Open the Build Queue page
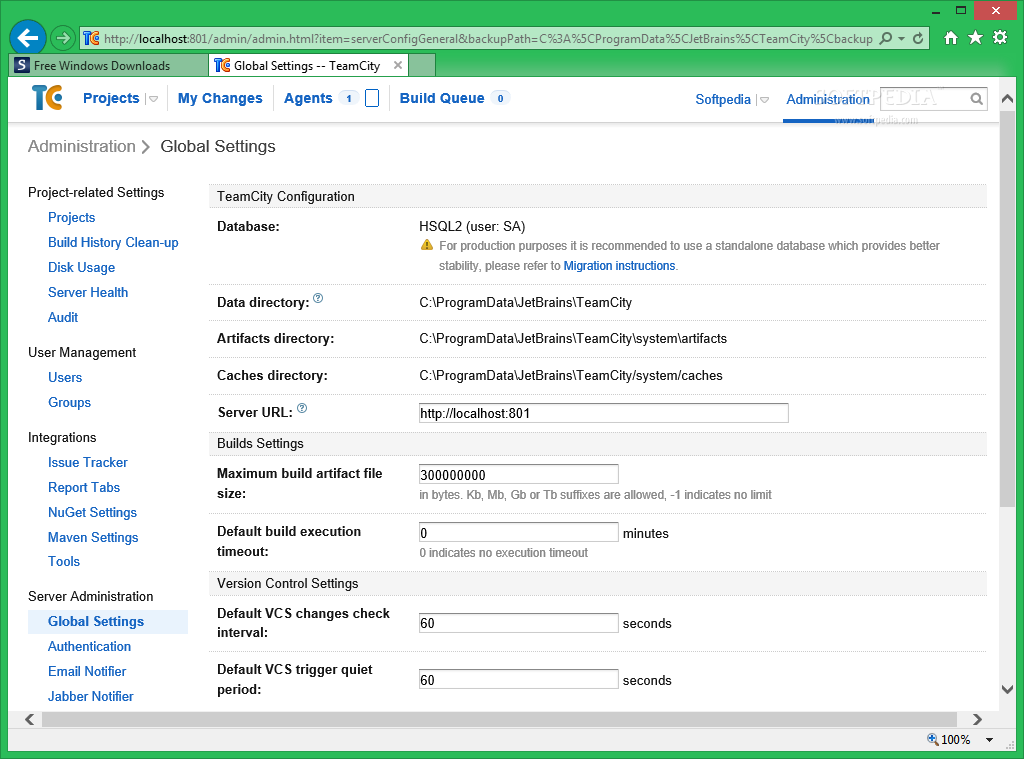The width and height of the screenshot is (1024, 759). [x=442, y=98]
